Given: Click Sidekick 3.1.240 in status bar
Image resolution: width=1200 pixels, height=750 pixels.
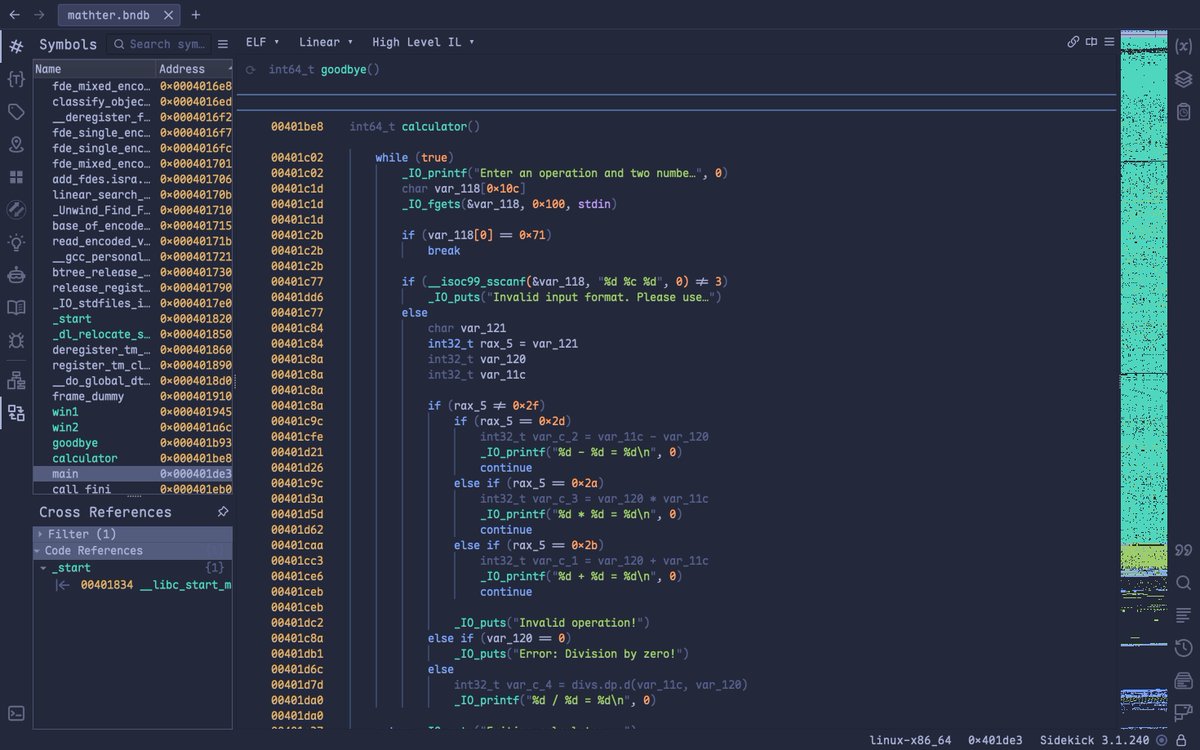Looking at the screenshot, I should coord(1094,740).
